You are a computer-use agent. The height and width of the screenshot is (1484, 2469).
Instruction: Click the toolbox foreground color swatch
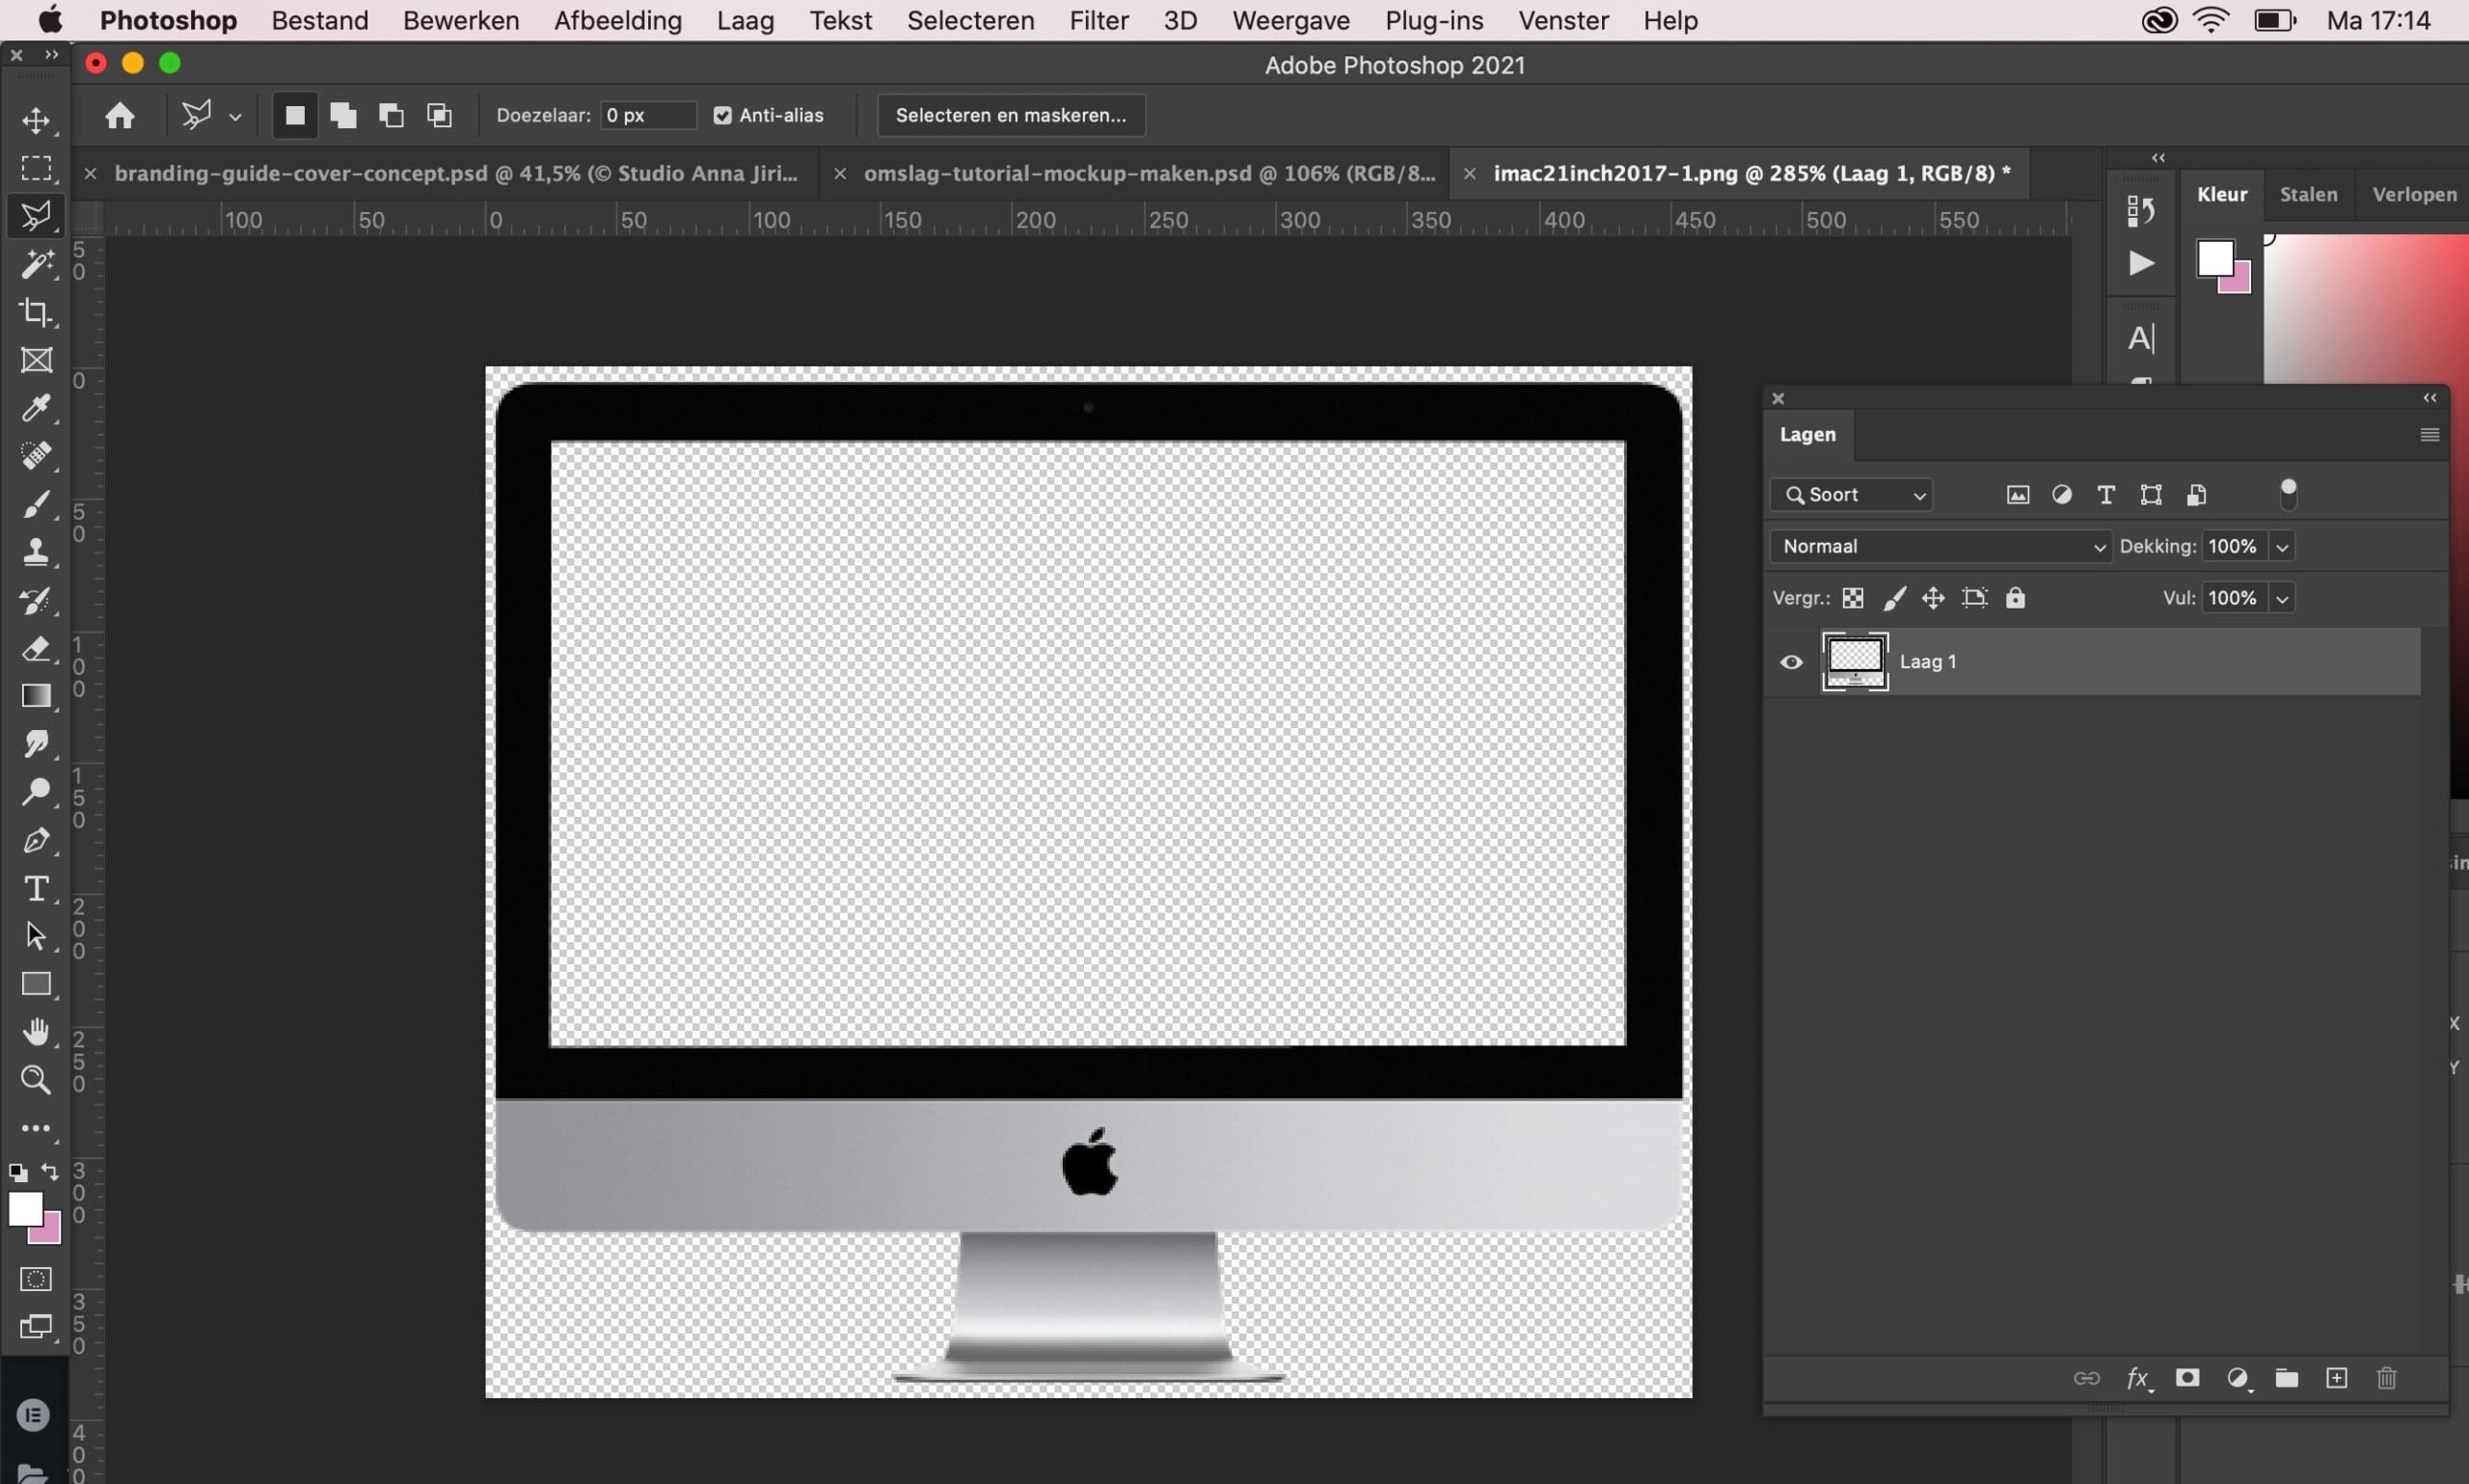pos(24,1210)
